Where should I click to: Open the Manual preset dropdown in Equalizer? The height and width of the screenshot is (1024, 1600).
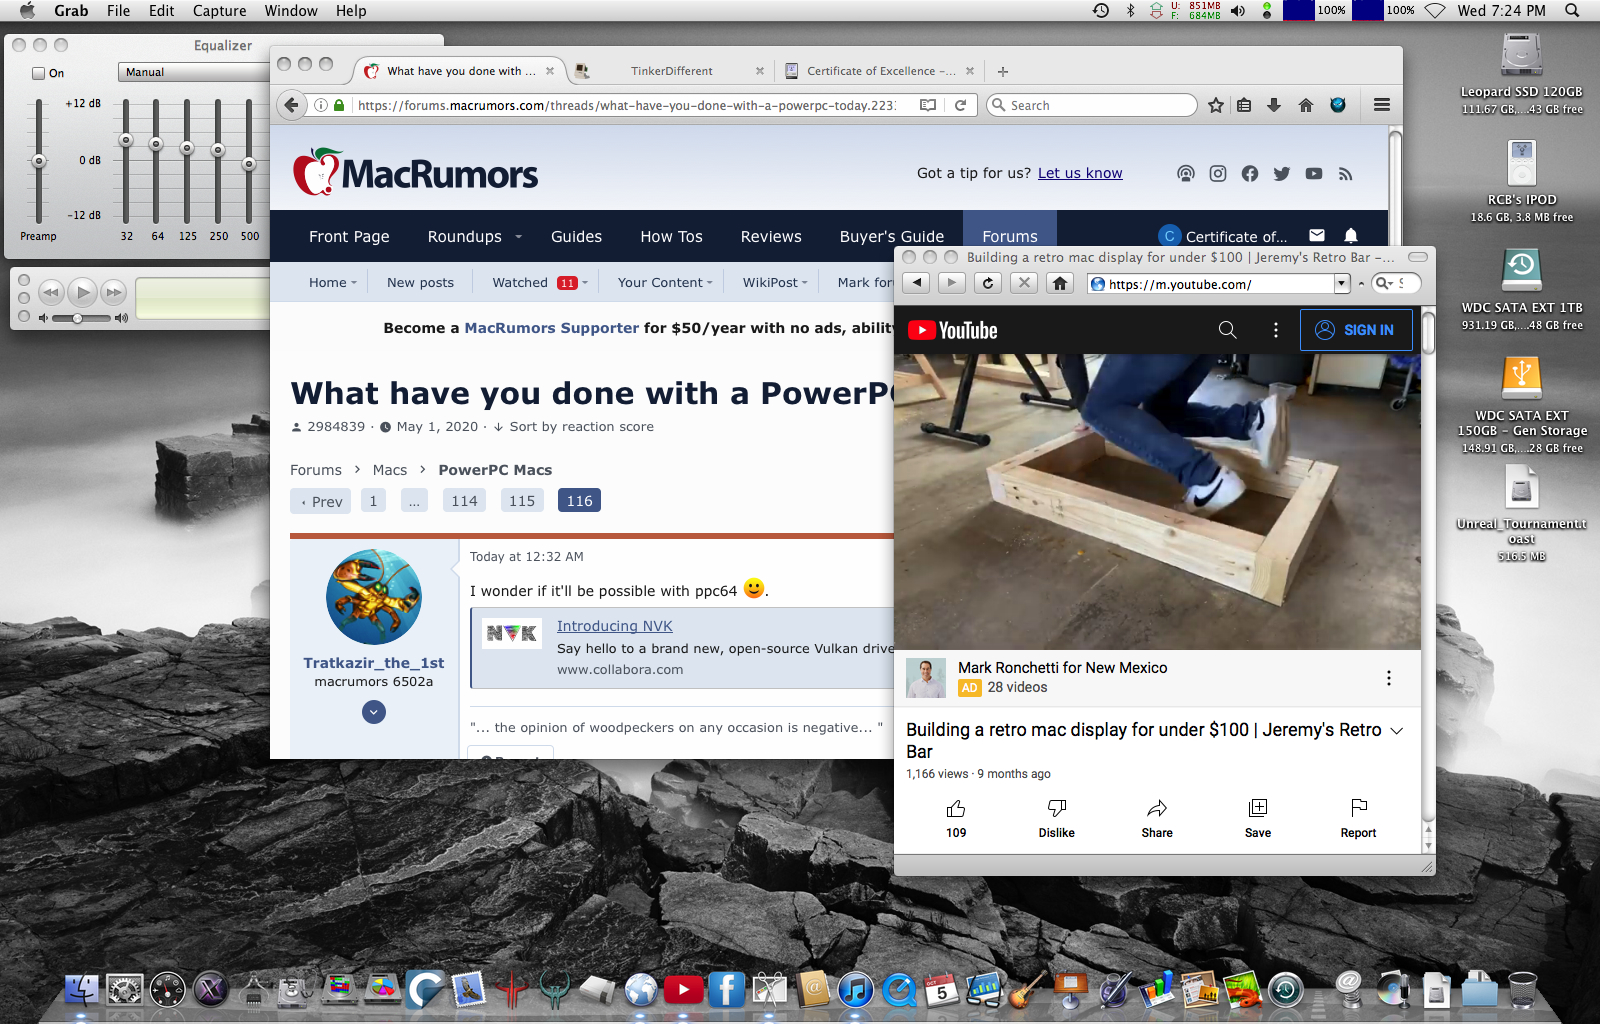click(194, 72)
